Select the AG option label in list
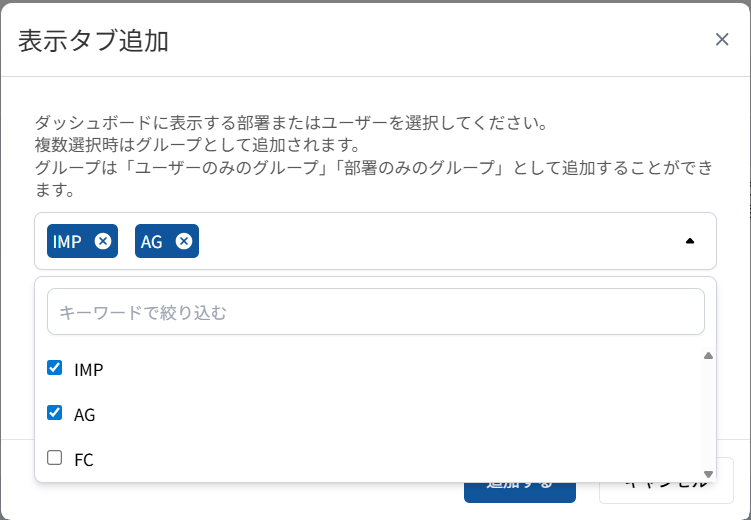 pos(85,414)
